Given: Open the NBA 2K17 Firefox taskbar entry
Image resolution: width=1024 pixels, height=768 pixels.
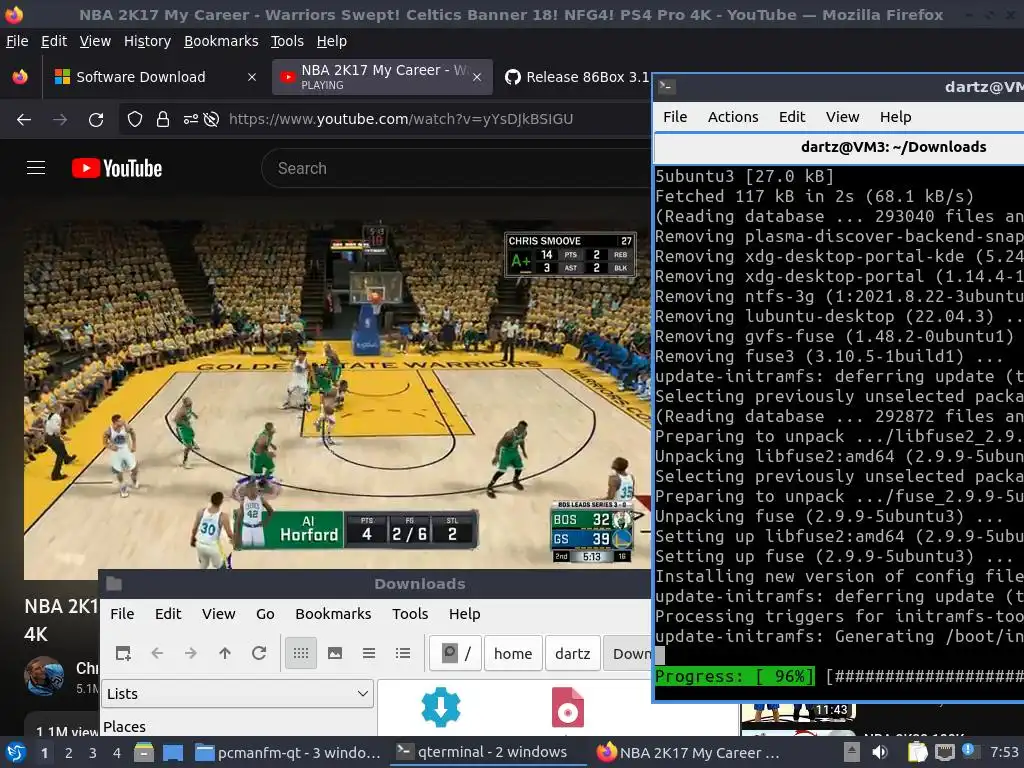Looking at the screenshot, I should 689,752.
